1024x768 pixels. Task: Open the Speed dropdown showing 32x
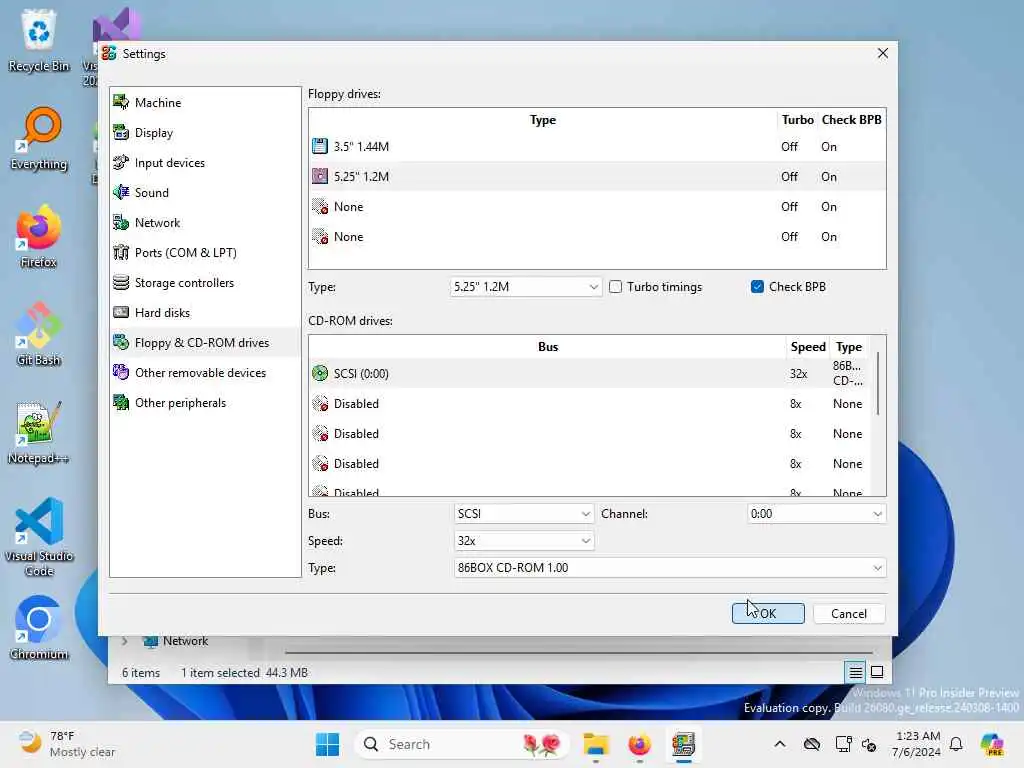tap(524, 541)
